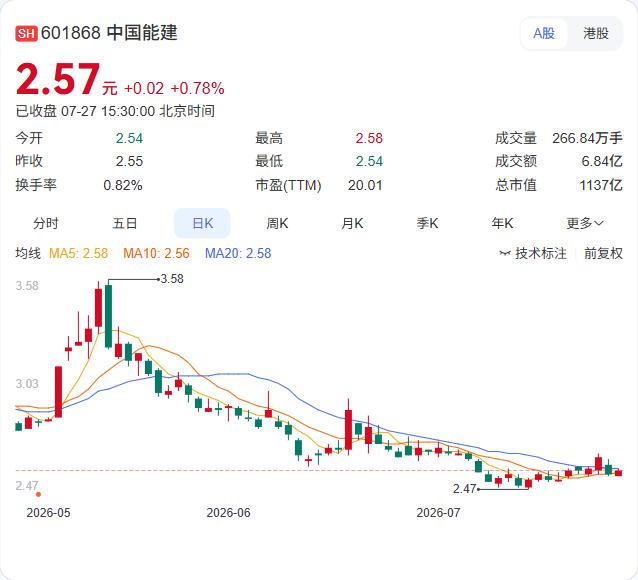Click the large 2.57 current price
Screen dimensions: 638x580
57,79
